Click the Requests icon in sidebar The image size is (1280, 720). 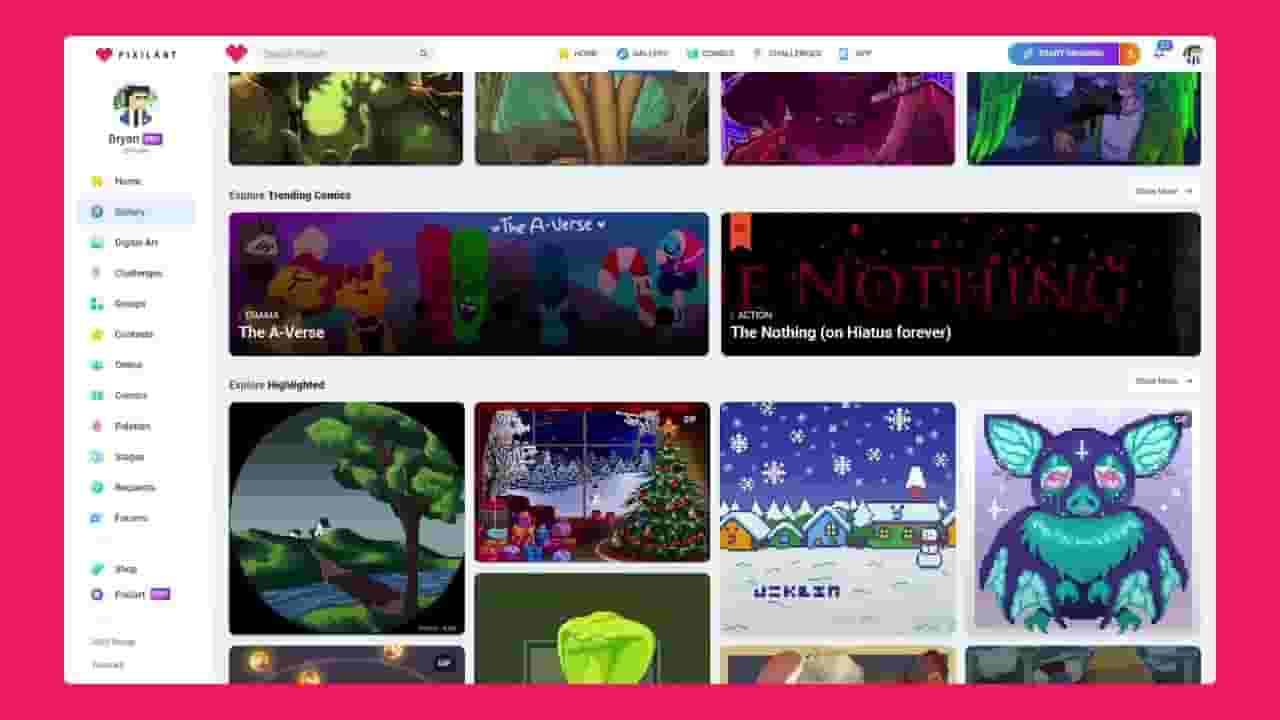click(97, 487)
